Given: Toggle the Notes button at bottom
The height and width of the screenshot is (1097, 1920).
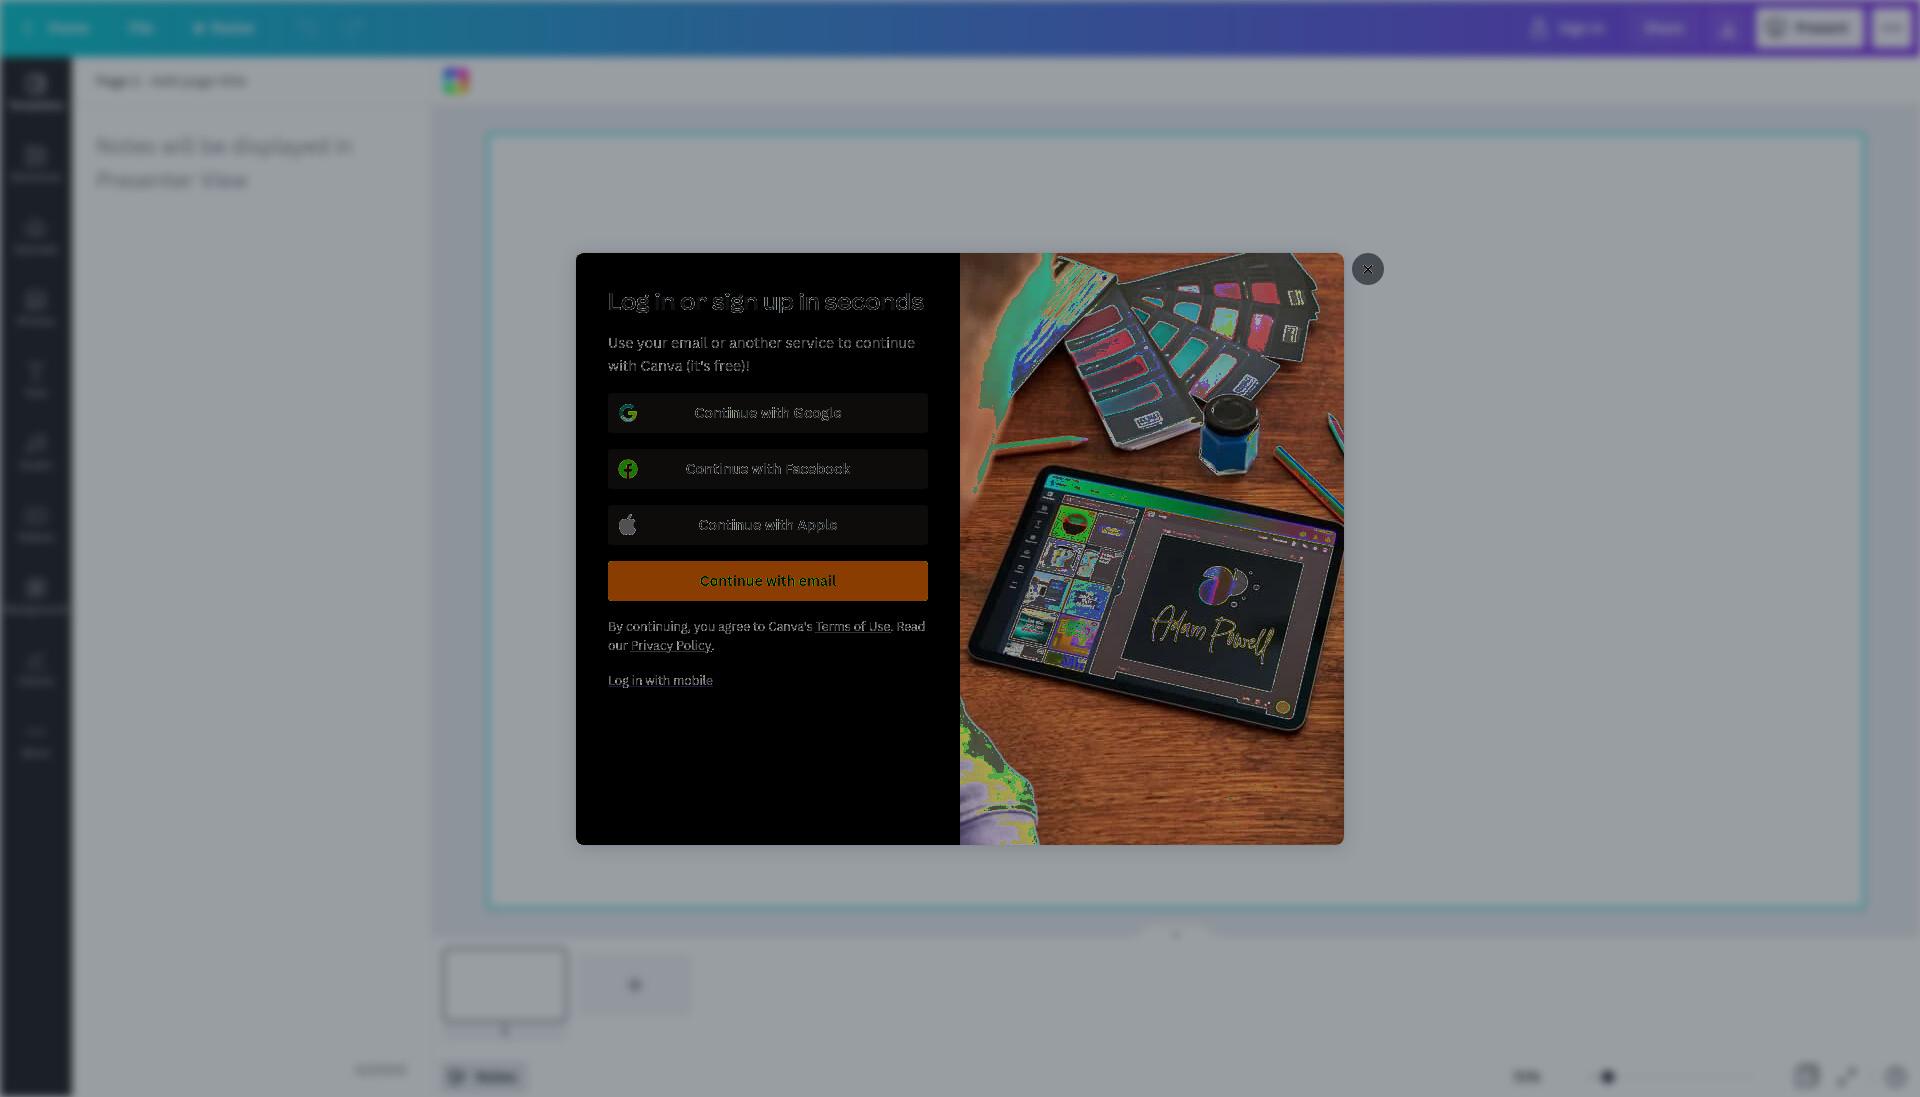Looking at the screenshot, I should 484,1077.
